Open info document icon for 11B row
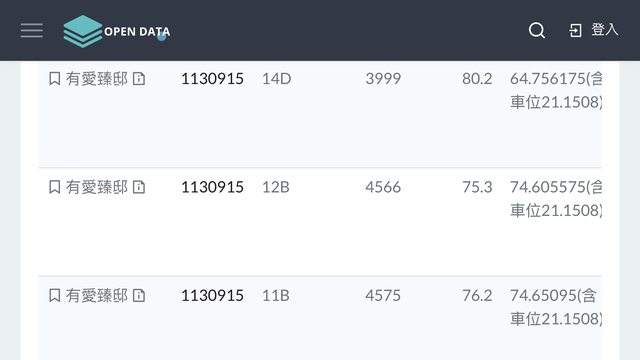The width and height of the screenshot is (640, 360). [139, 295]
